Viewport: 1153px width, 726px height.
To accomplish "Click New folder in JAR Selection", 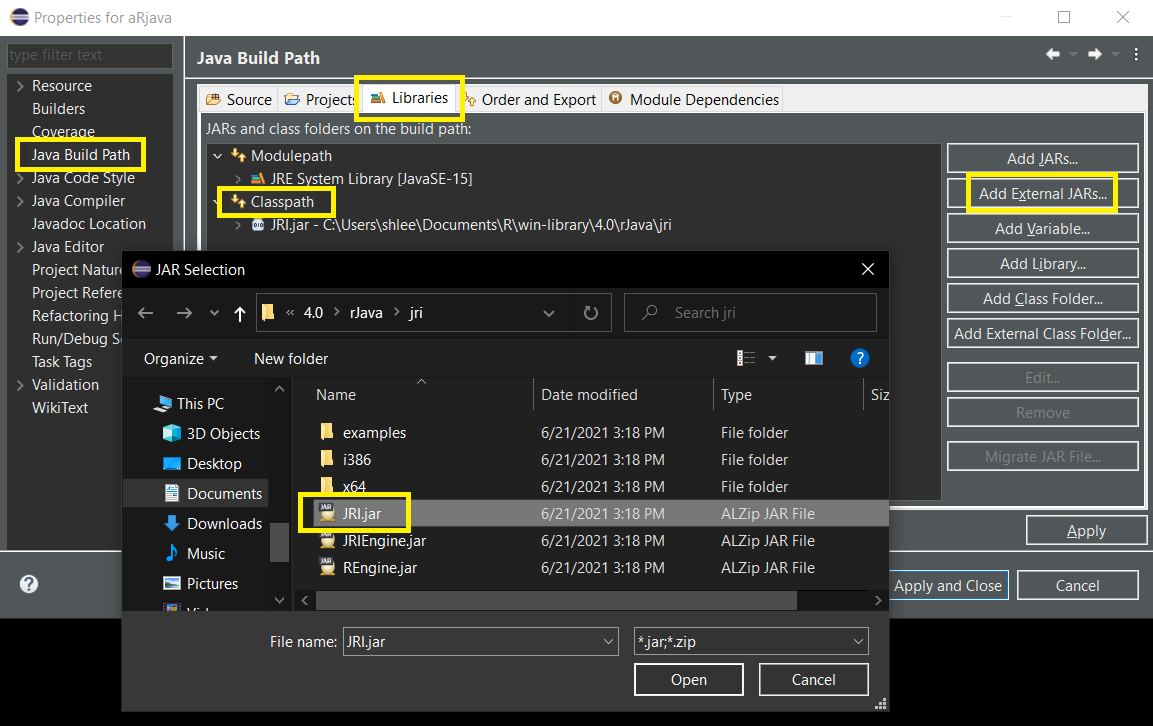I will pos(291,359).
